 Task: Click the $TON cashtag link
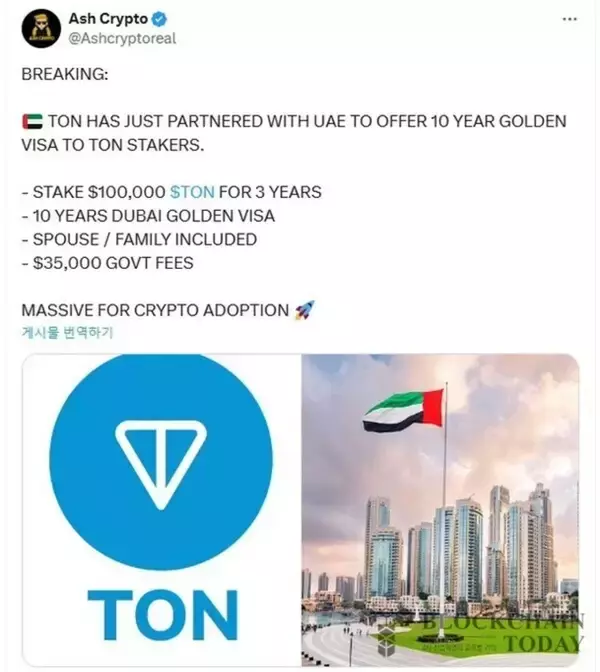[192, 192]
